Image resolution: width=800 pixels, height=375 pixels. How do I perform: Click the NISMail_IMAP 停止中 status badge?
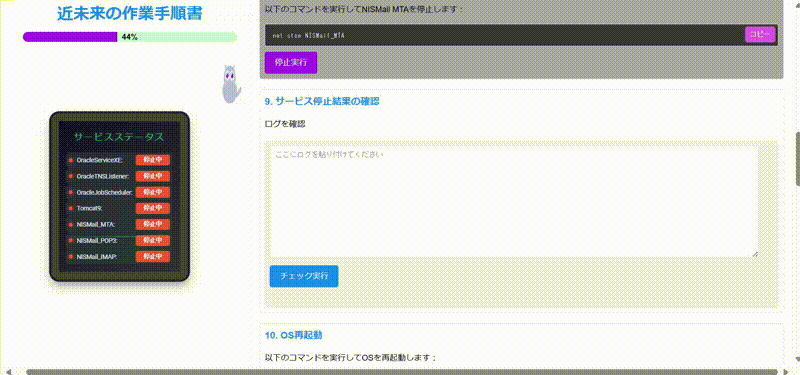pyautogui.click(x=153, y=256)
